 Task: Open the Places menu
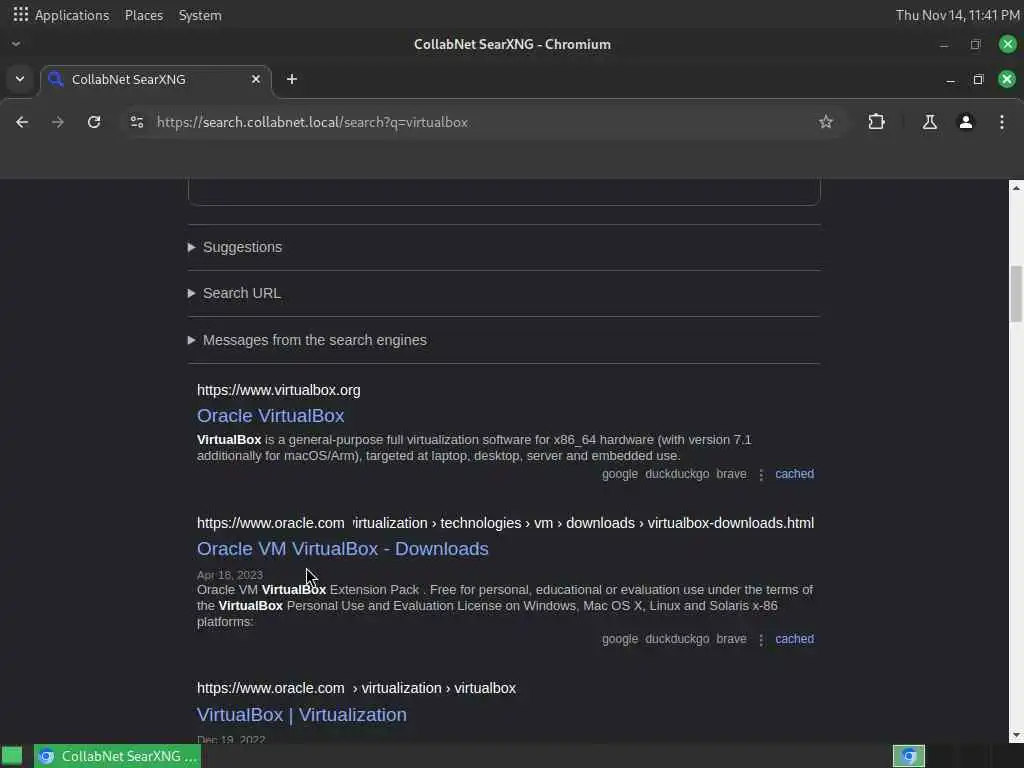pos(144,15)
